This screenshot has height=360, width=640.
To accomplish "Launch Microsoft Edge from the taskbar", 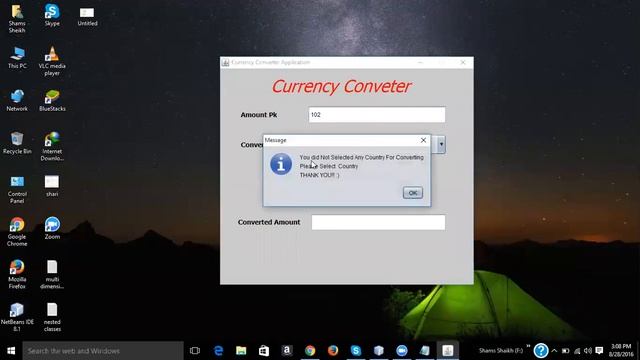I will point(218,351).
